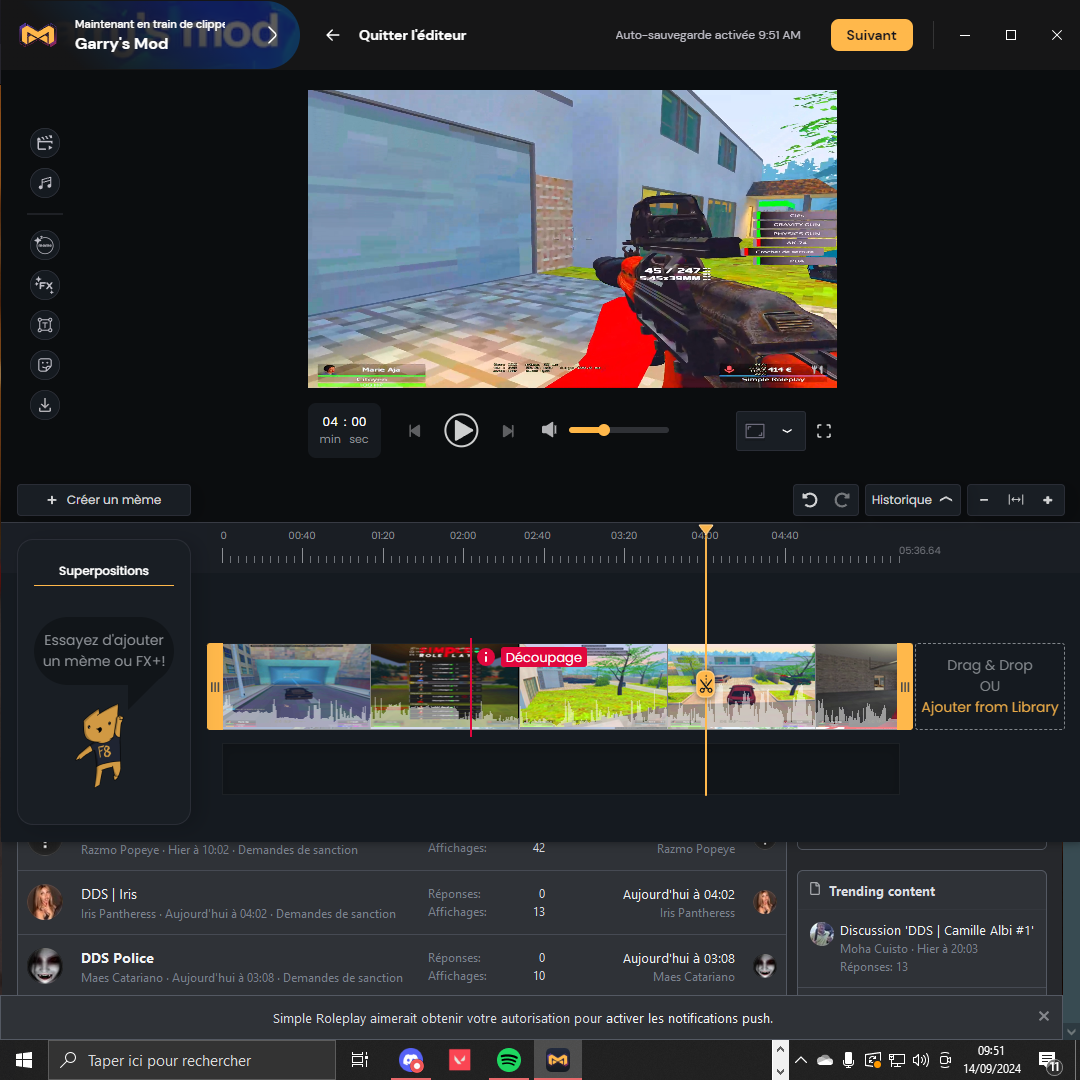The height and width of the screenshot is (1080, 1080).
Task: Click the first timeline thumbnail with garage
Action: tap(297, 687)
